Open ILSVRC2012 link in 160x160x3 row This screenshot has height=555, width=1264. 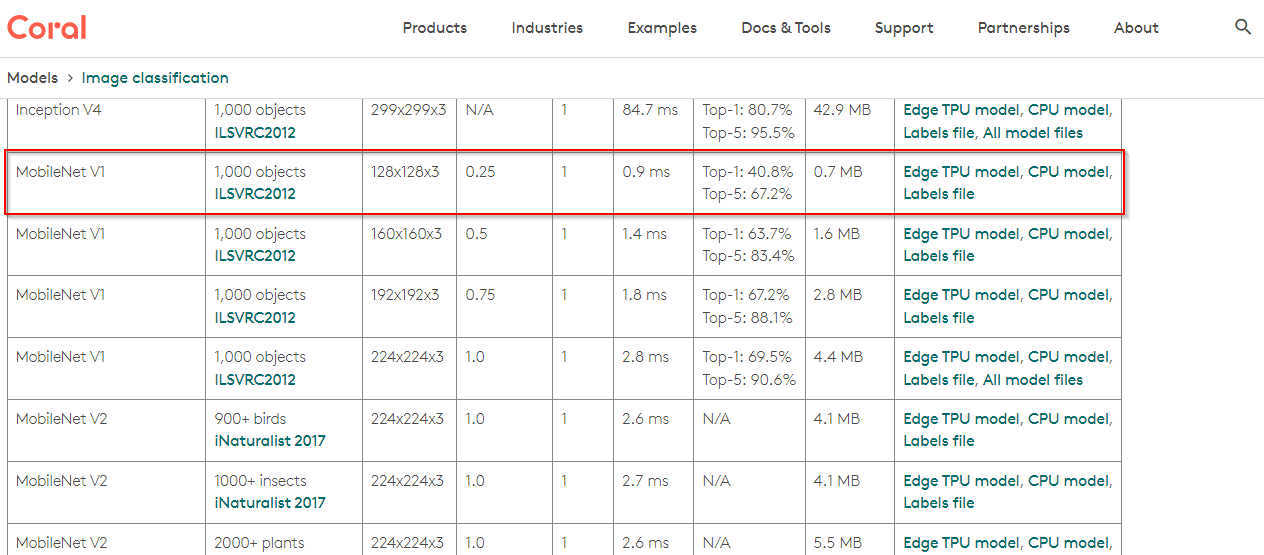(x=255, y=256)
